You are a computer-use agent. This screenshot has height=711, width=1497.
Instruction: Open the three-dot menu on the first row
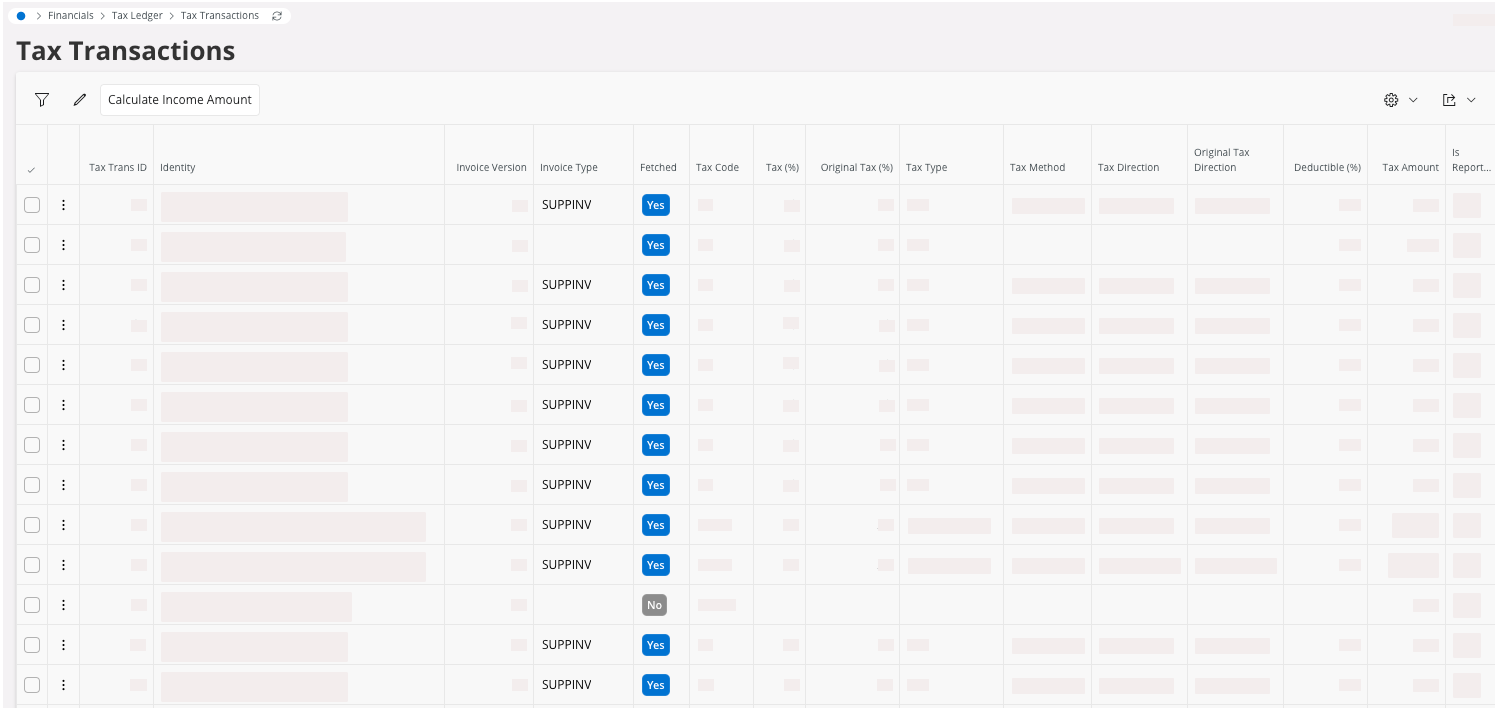point(63,205)
